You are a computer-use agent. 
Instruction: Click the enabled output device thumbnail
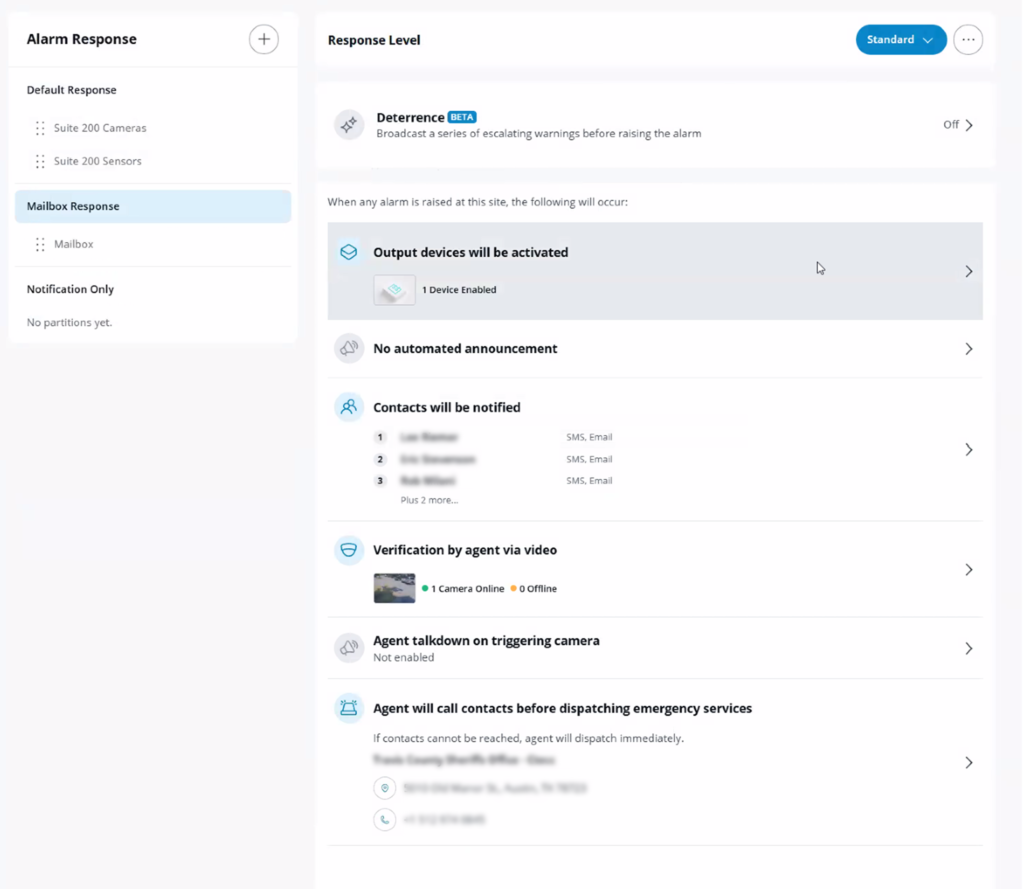(394, 290)
